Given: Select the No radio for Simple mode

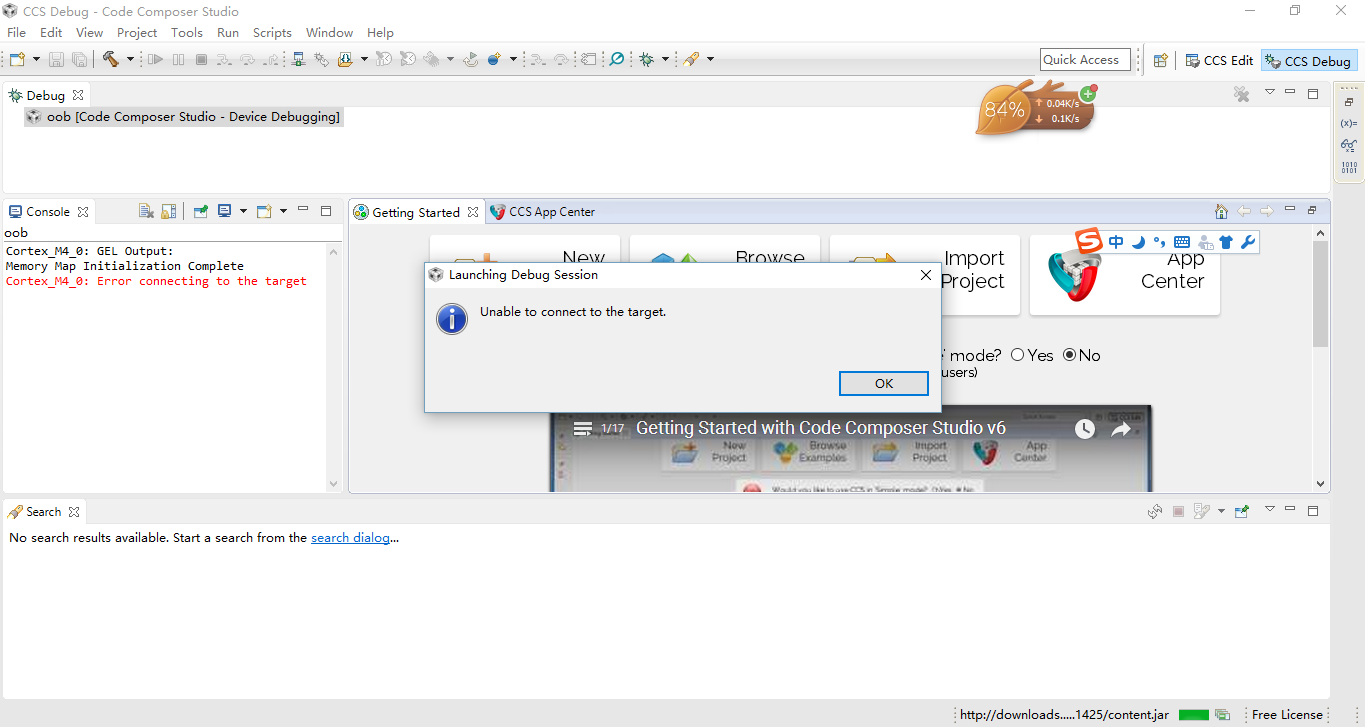Looking at the screenshot, I should click(x=1069, y=355).
